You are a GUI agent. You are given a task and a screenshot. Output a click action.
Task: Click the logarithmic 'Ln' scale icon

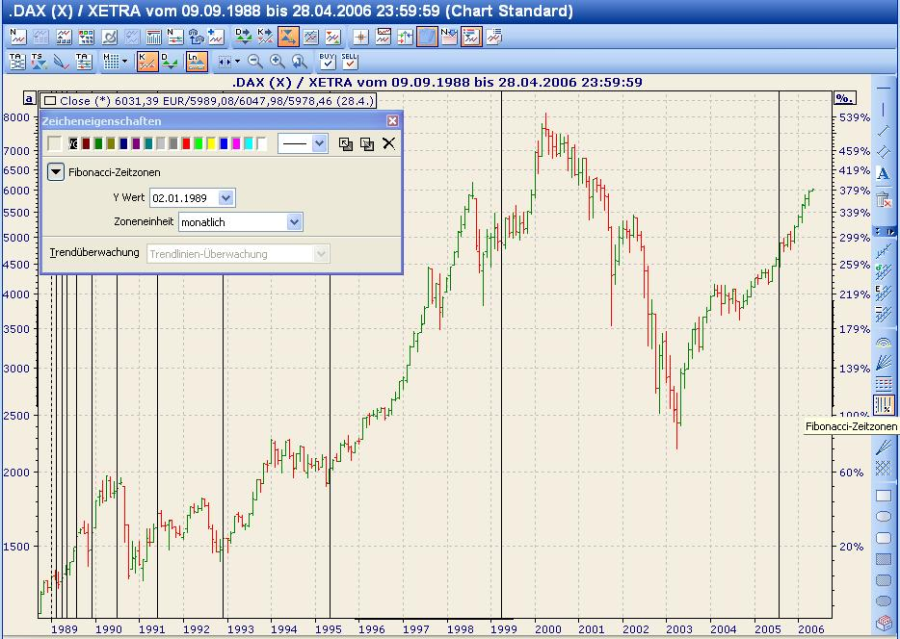pos(197,62)
